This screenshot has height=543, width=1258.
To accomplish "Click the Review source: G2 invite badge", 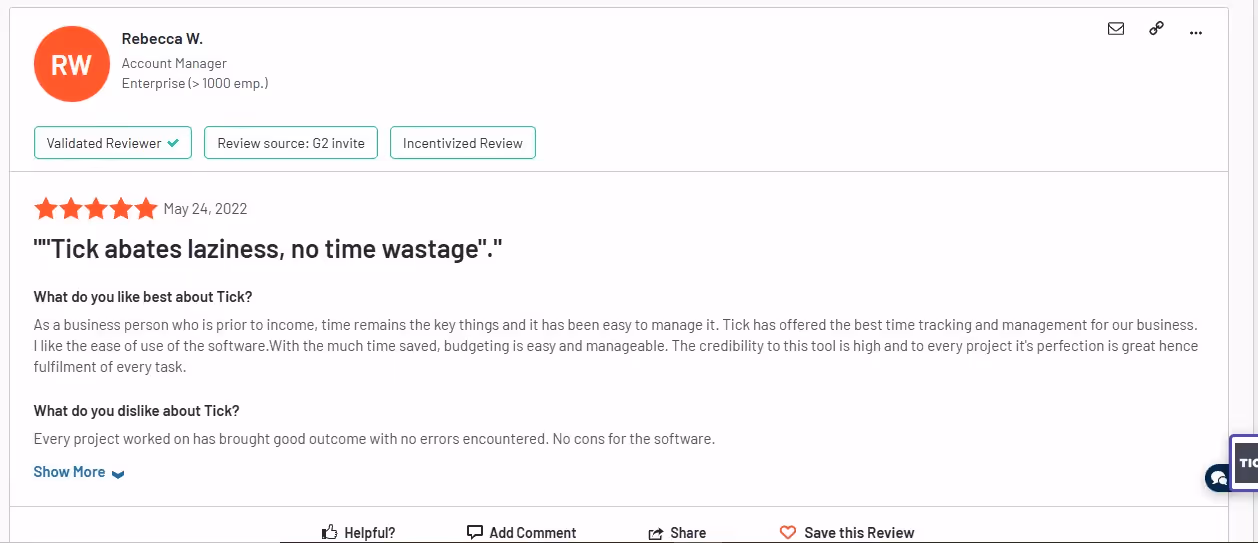I will point(291,143).
